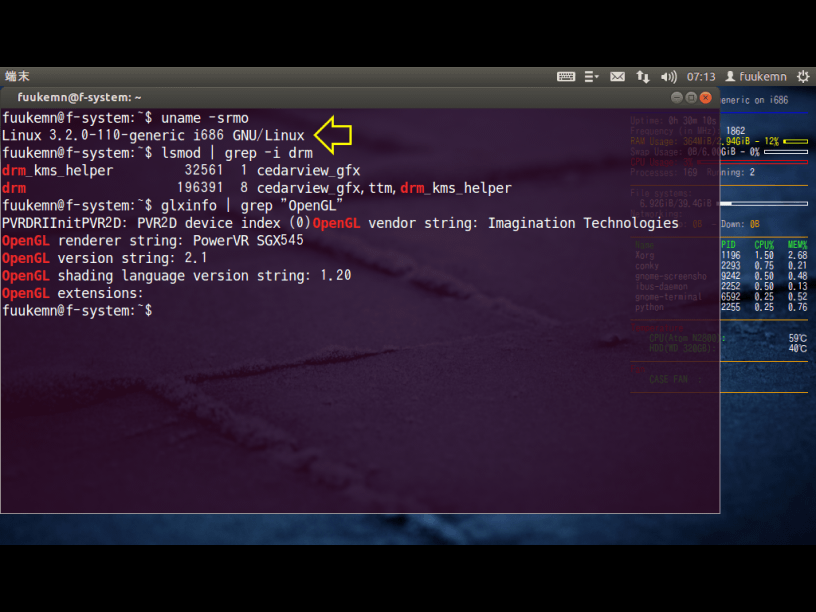
Task: Click the 'eneric on i686' conky header
Action: [x=755, y=100]
